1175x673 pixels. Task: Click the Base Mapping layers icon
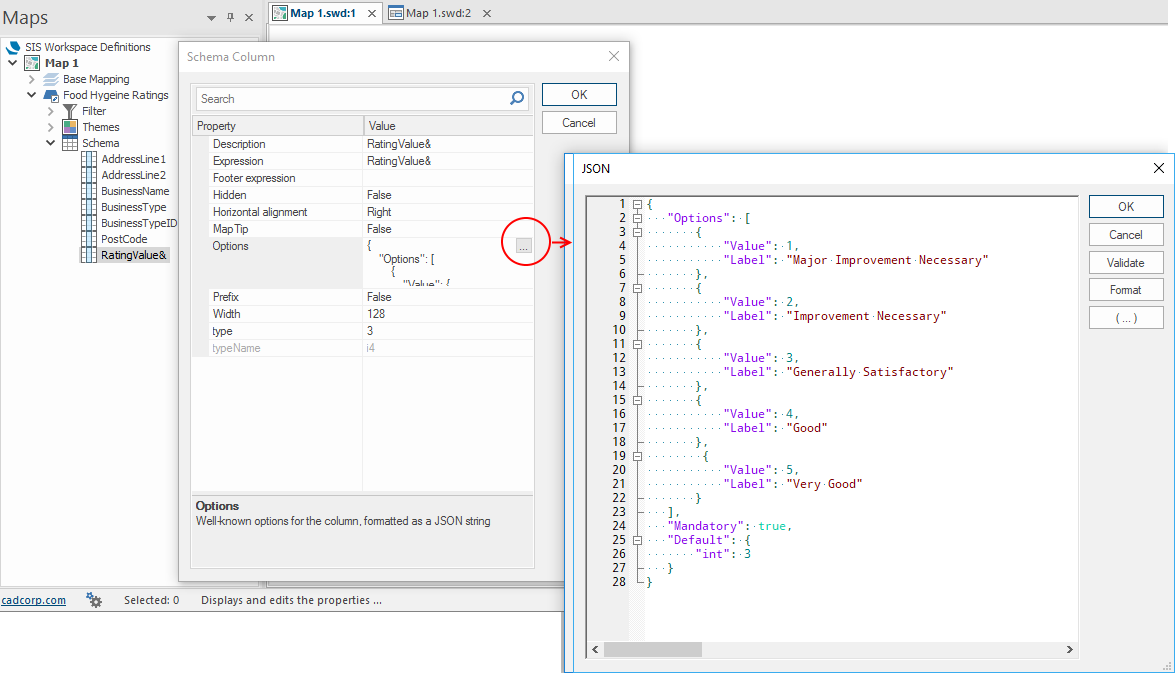pyautogui.click(x=51, y=79)
